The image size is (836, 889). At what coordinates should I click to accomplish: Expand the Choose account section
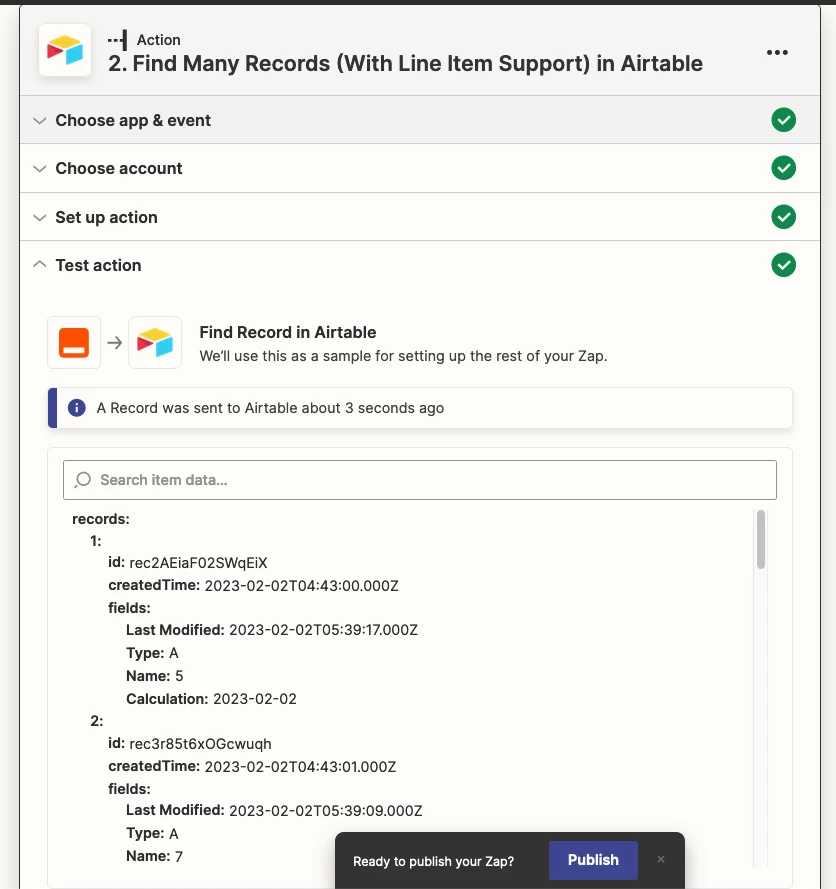click(x=420, y=168)
